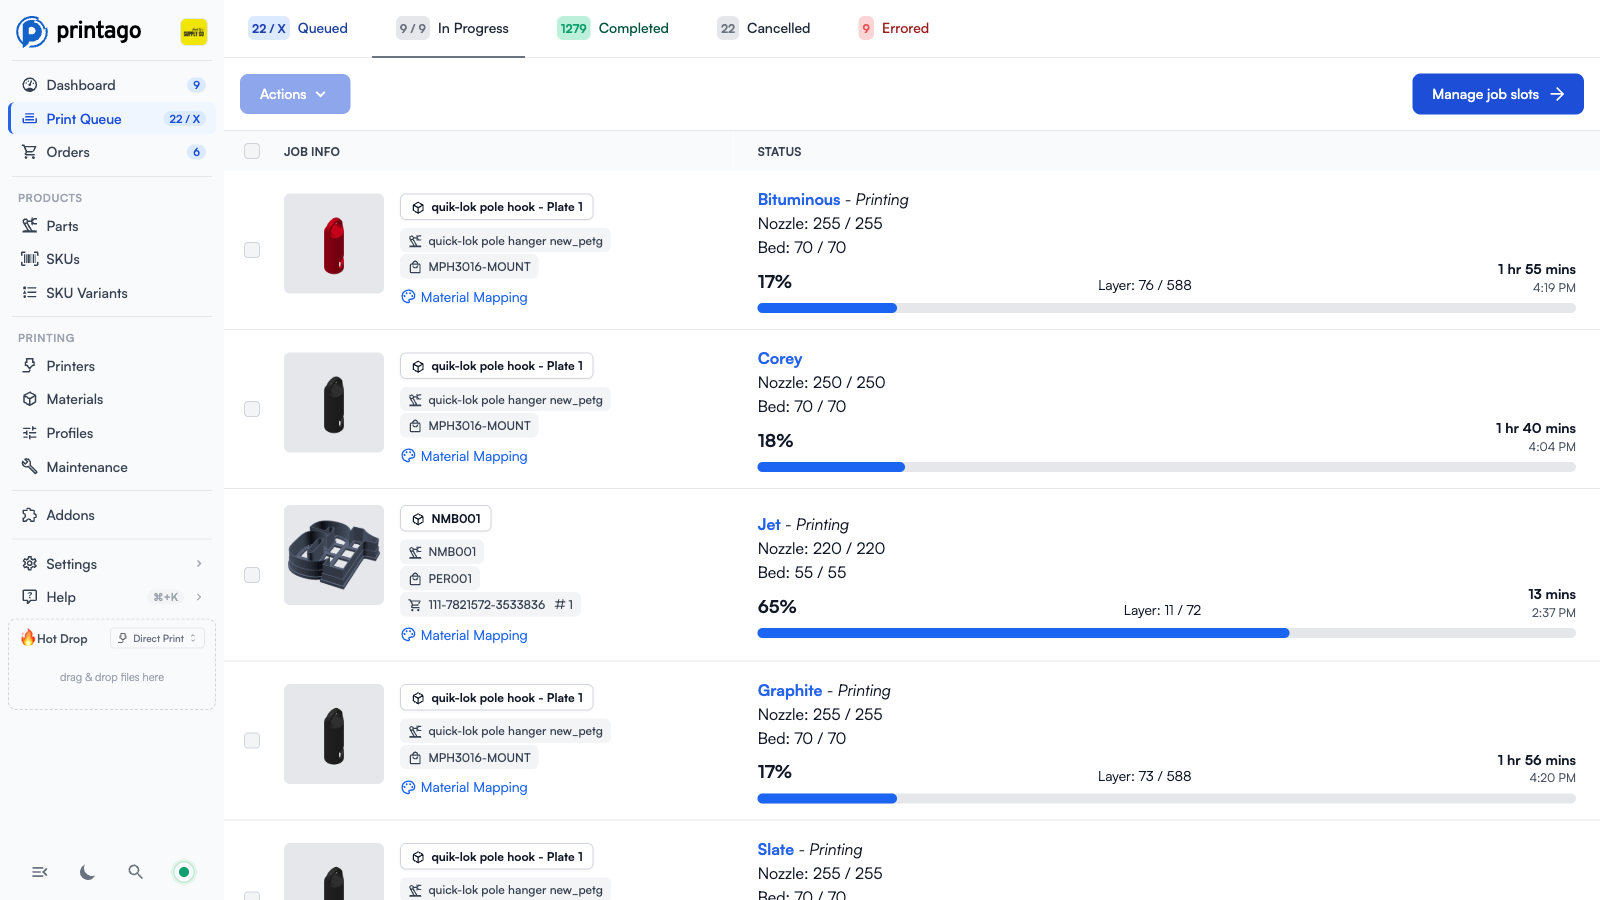
Task: Switch to the Cancelled tab
Action: click(x=764, y=28)
